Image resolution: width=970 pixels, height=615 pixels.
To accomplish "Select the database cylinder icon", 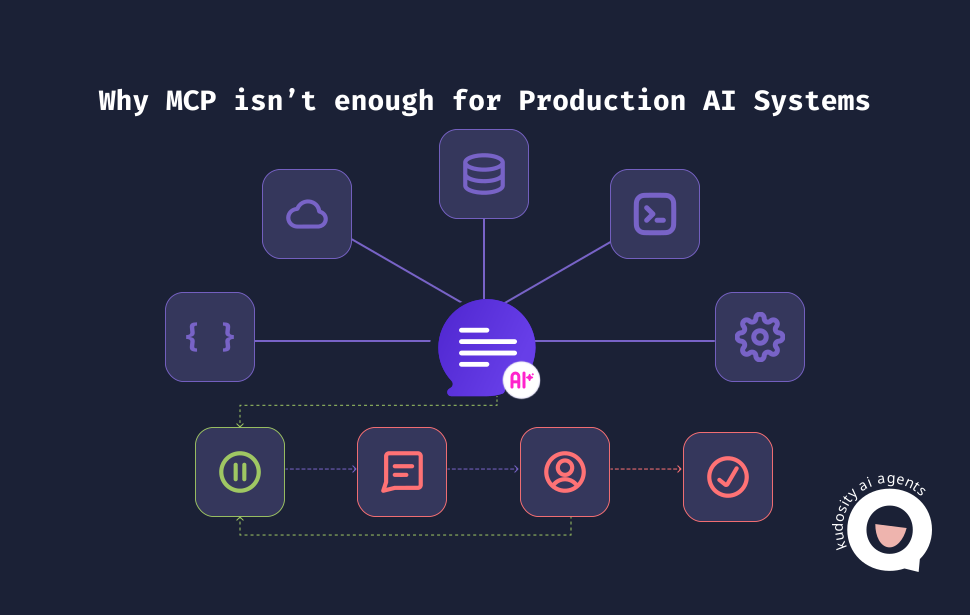I will click(x=484, y=174).
